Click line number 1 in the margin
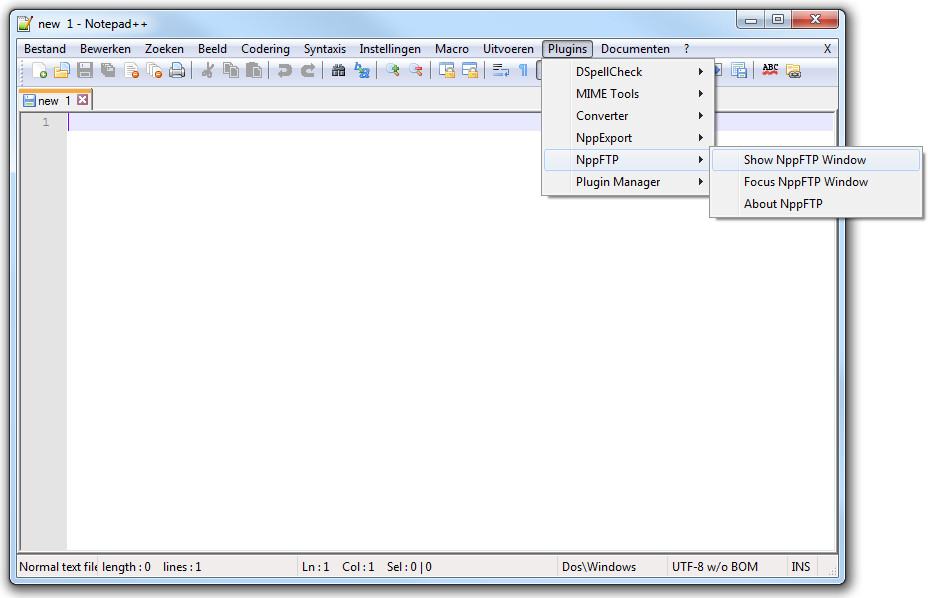 [x=46, y=122]
